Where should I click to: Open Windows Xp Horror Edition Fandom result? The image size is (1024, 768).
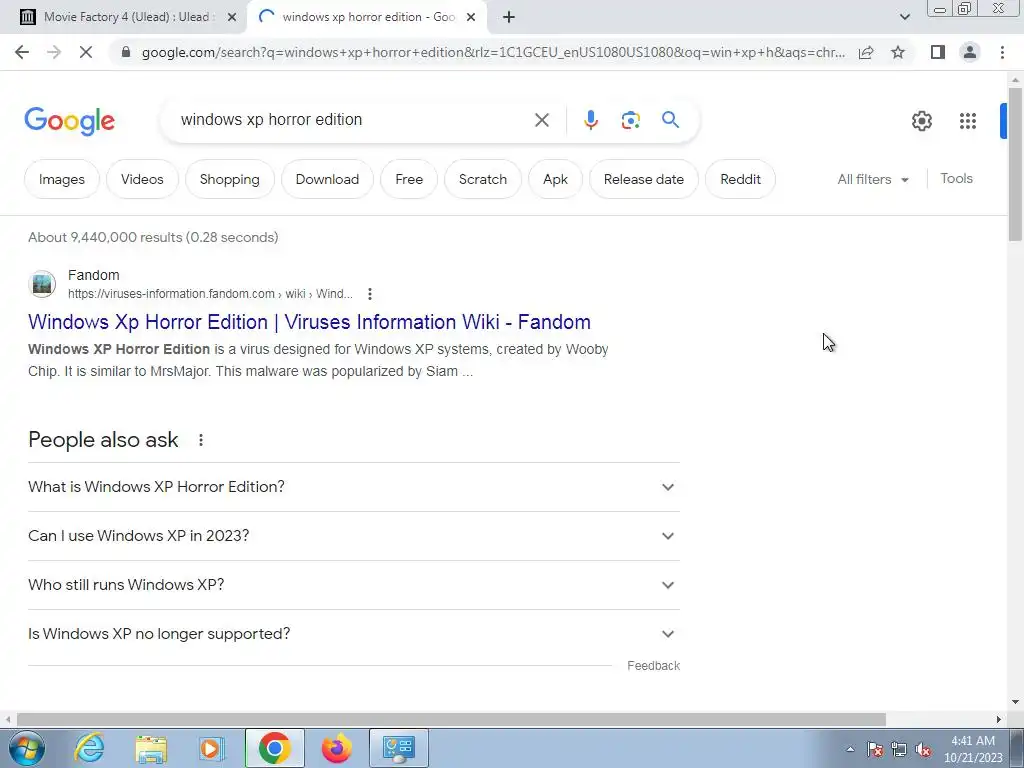point(309,322)
